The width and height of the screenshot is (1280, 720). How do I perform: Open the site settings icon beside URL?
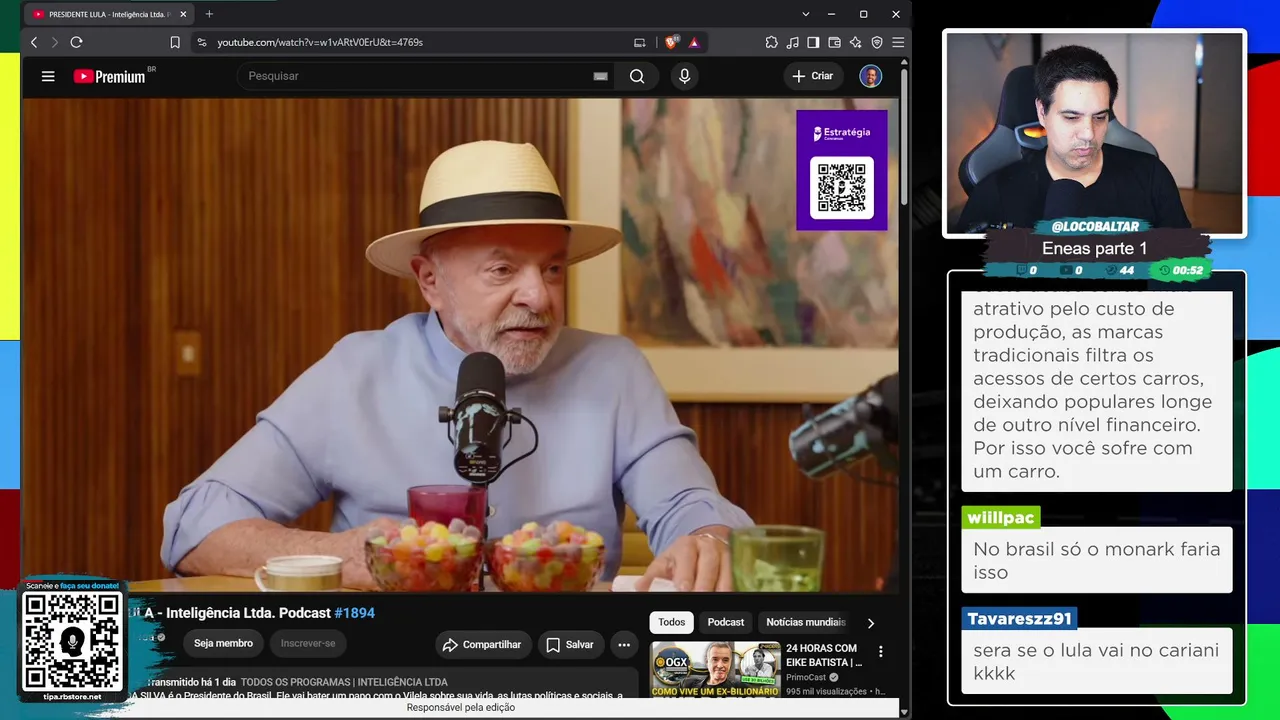pos(201,42)
